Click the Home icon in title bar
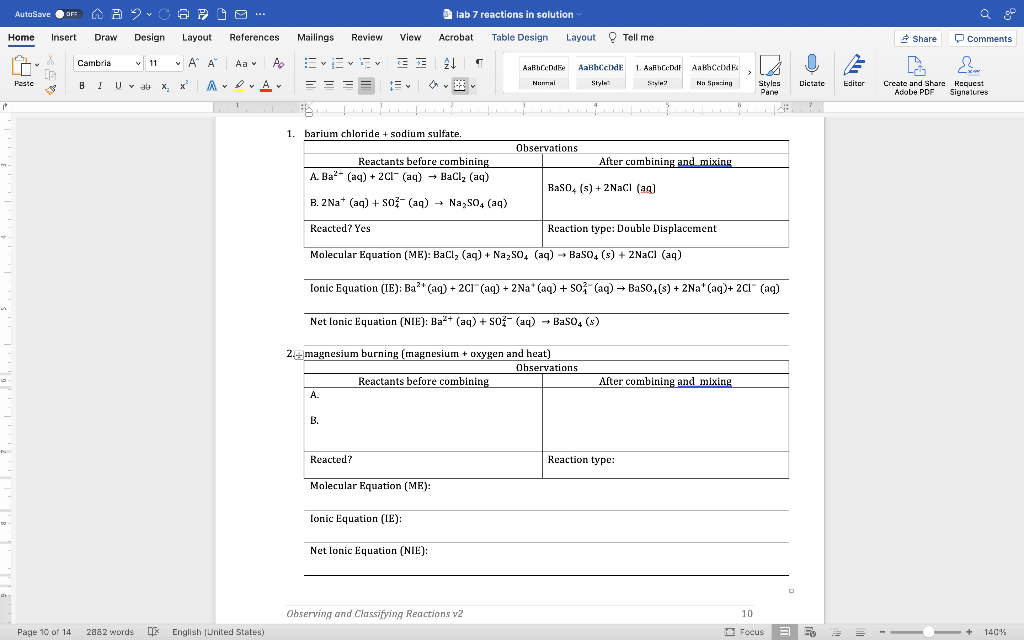1024x640 pixels. pos(97,14)
